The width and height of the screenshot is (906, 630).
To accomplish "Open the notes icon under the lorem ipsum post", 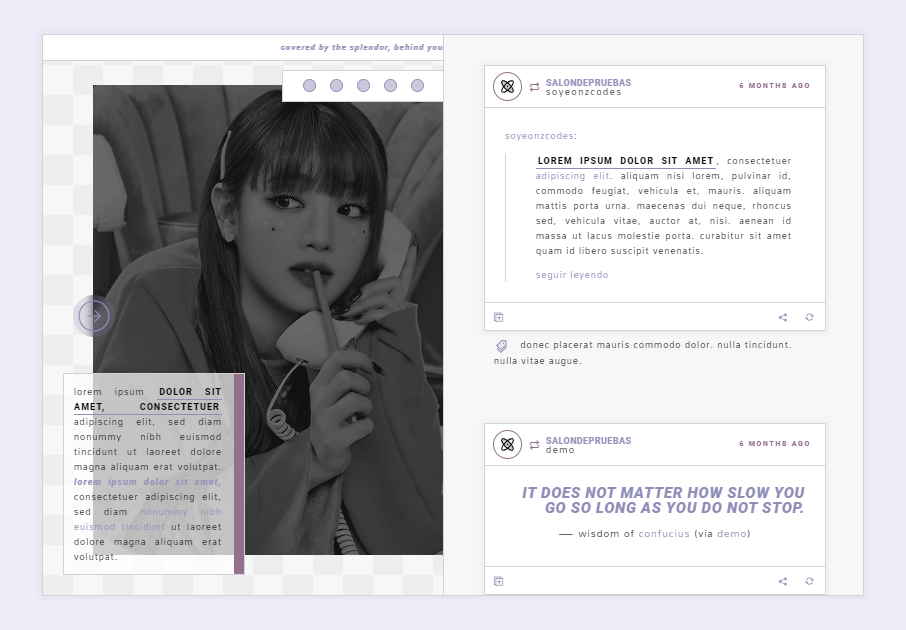I will coord(499,317).
